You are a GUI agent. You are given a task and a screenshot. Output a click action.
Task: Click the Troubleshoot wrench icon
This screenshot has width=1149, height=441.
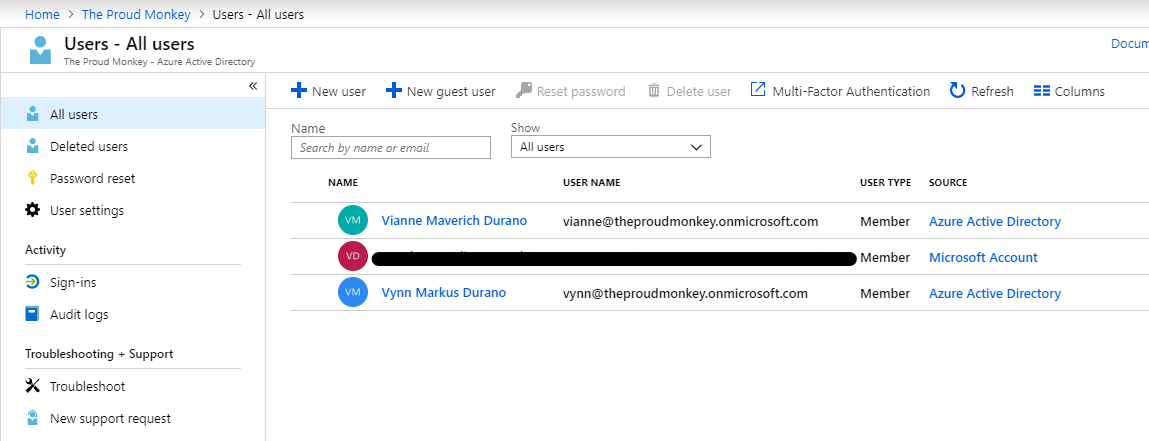pos(32,386)
